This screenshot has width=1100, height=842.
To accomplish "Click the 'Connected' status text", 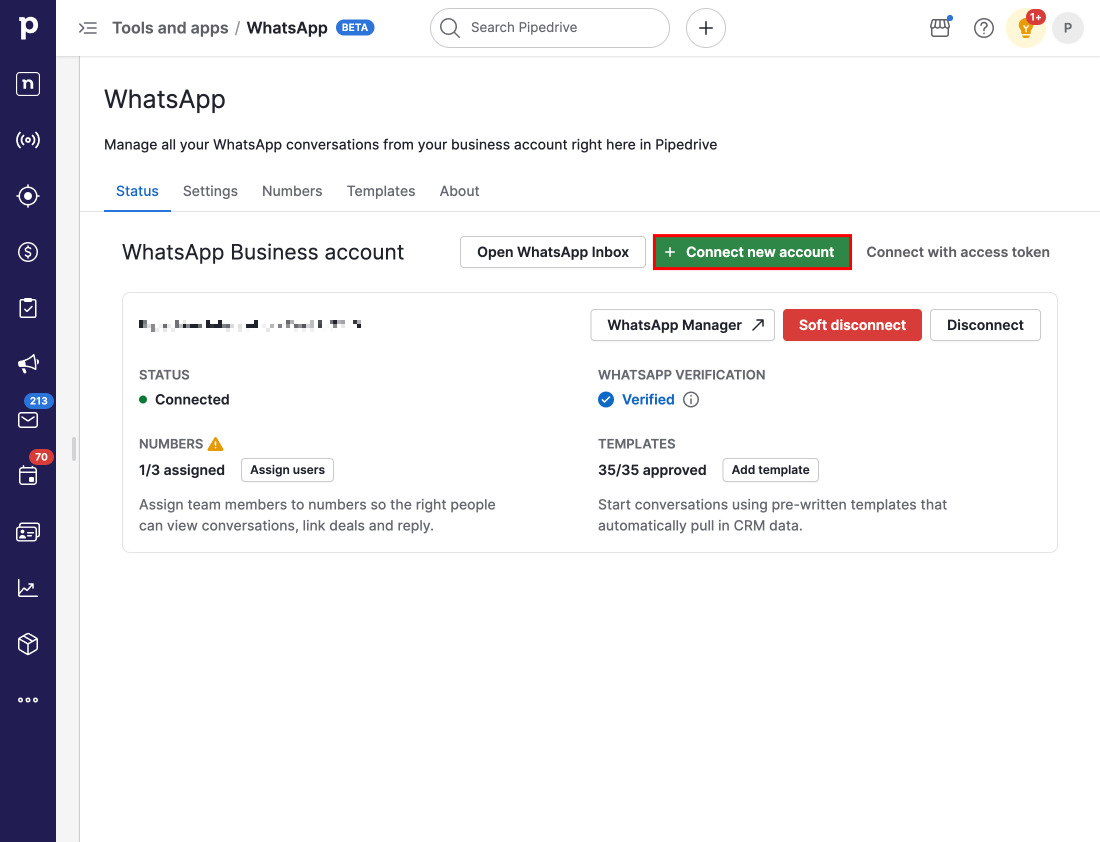I will 192,399.
